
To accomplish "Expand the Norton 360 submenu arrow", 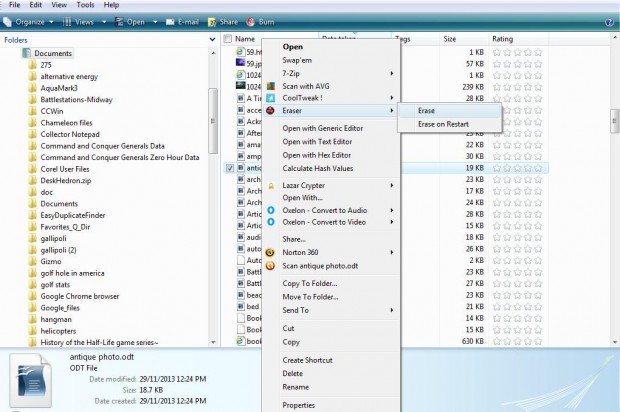I will (391, 252).
